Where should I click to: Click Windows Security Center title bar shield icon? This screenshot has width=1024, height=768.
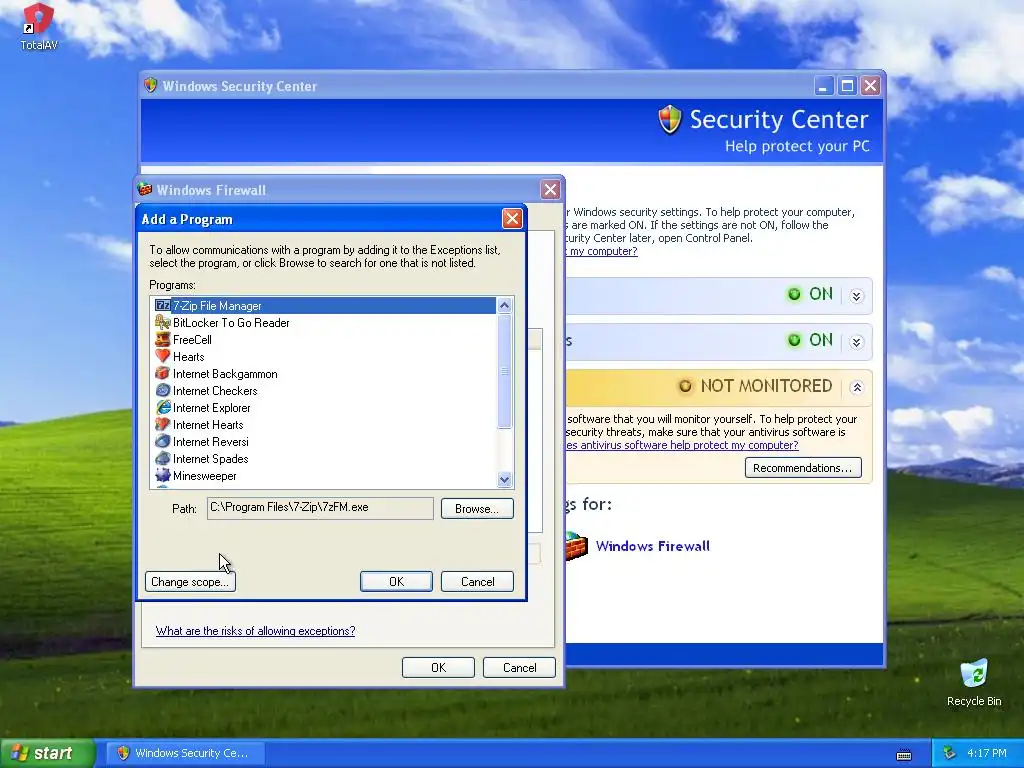click(x=151, y=86)
